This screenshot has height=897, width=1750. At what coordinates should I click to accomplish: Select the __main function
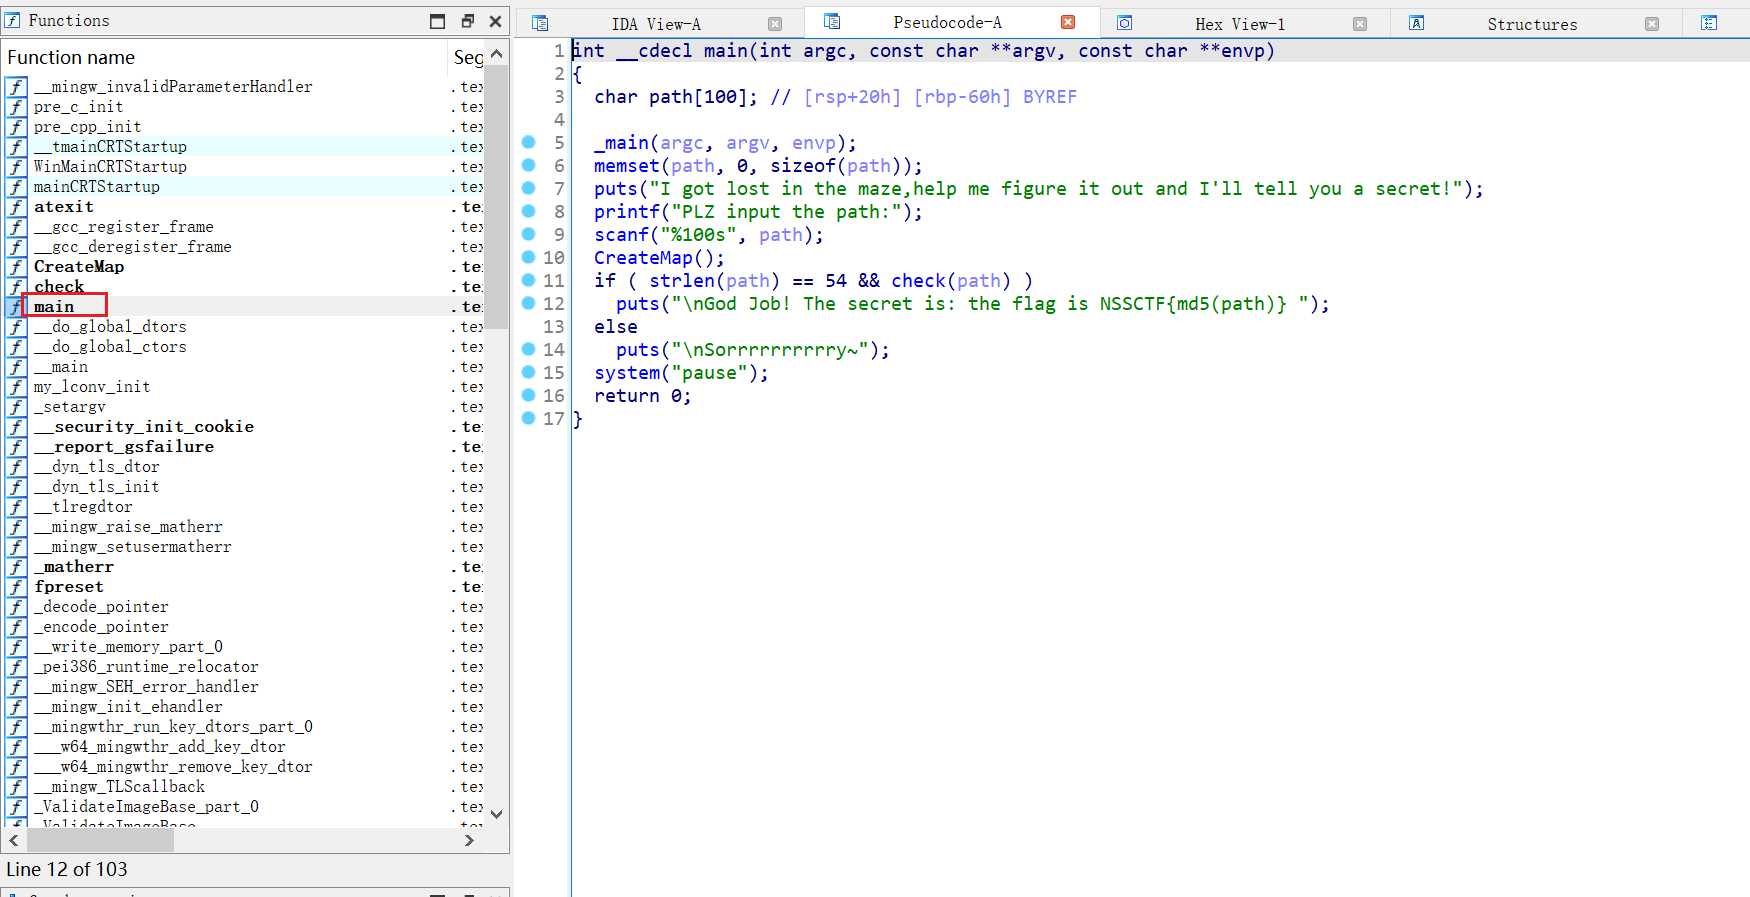(61, 367)
